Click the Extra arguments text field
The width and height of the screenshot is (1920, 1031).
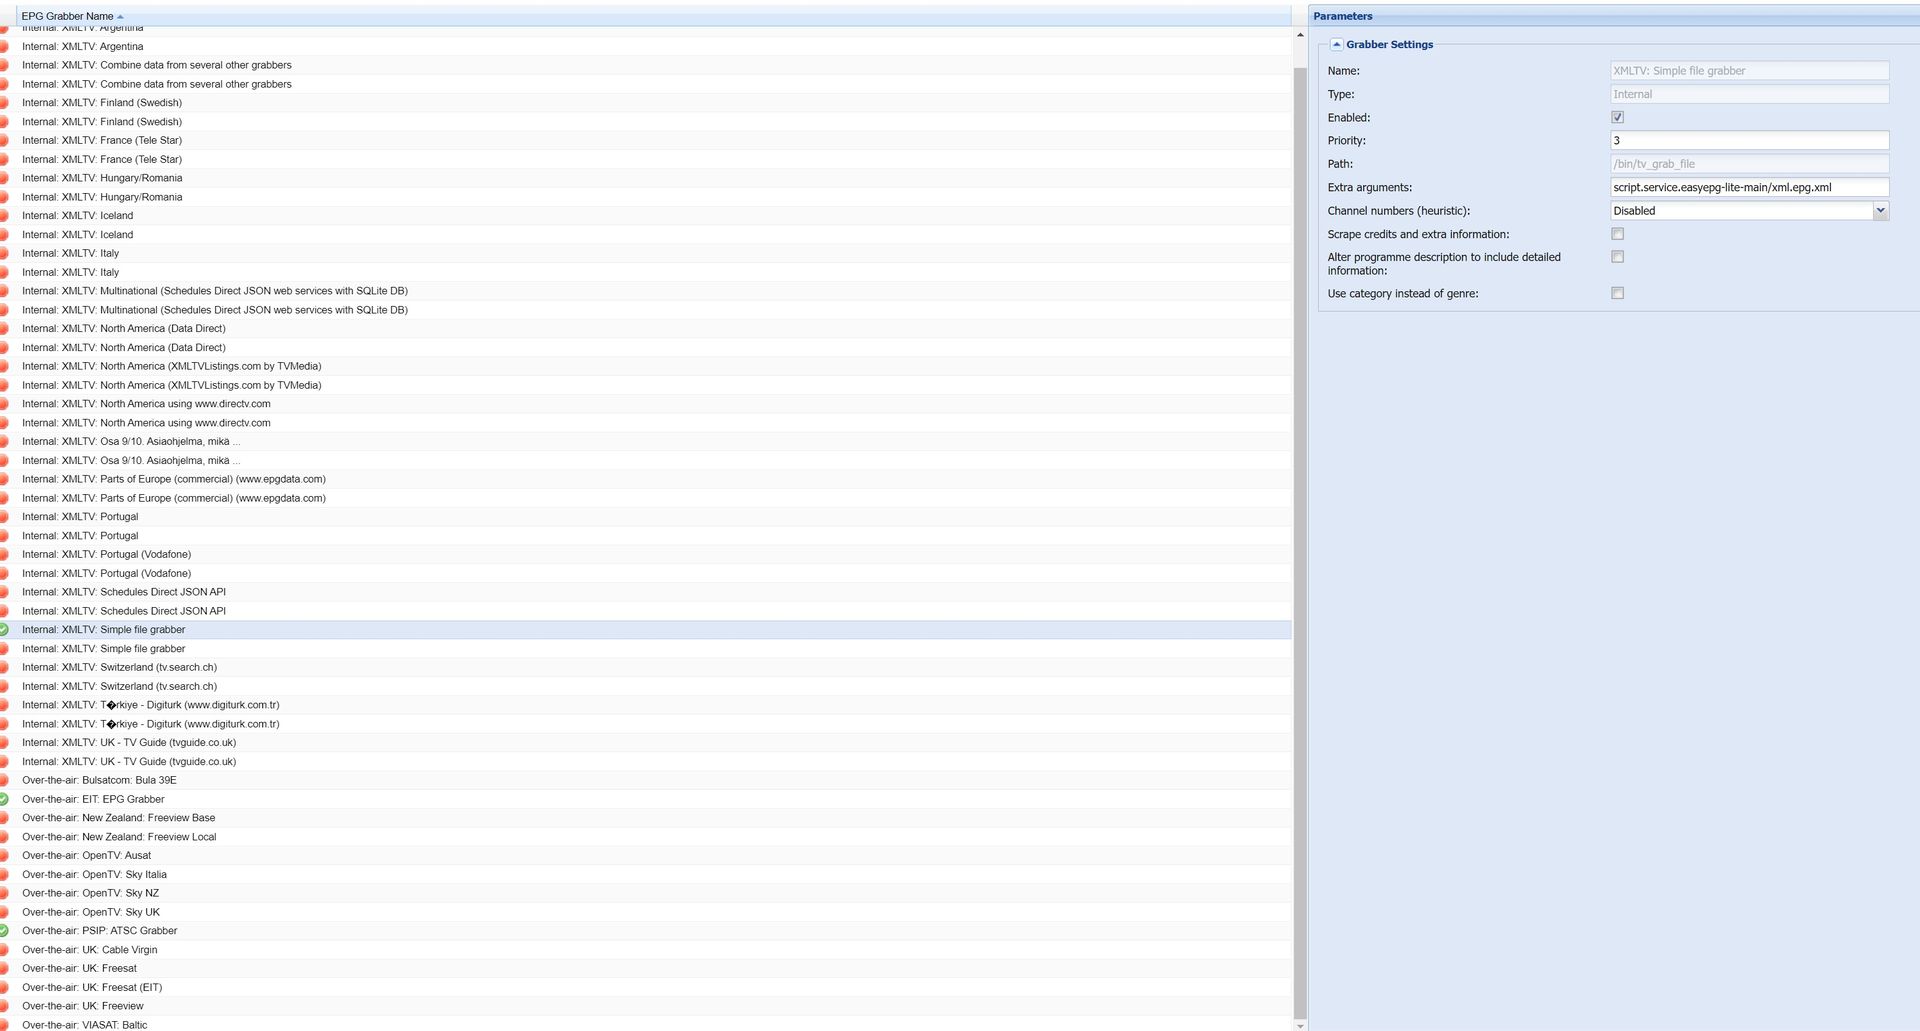pos(1749,188)
